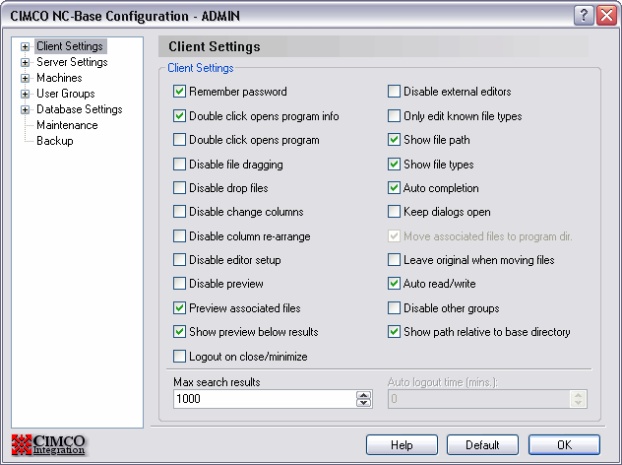Viewport: 622px width, 465px height.
Task: Check Leave original when moving files
Action: (394, 260)
